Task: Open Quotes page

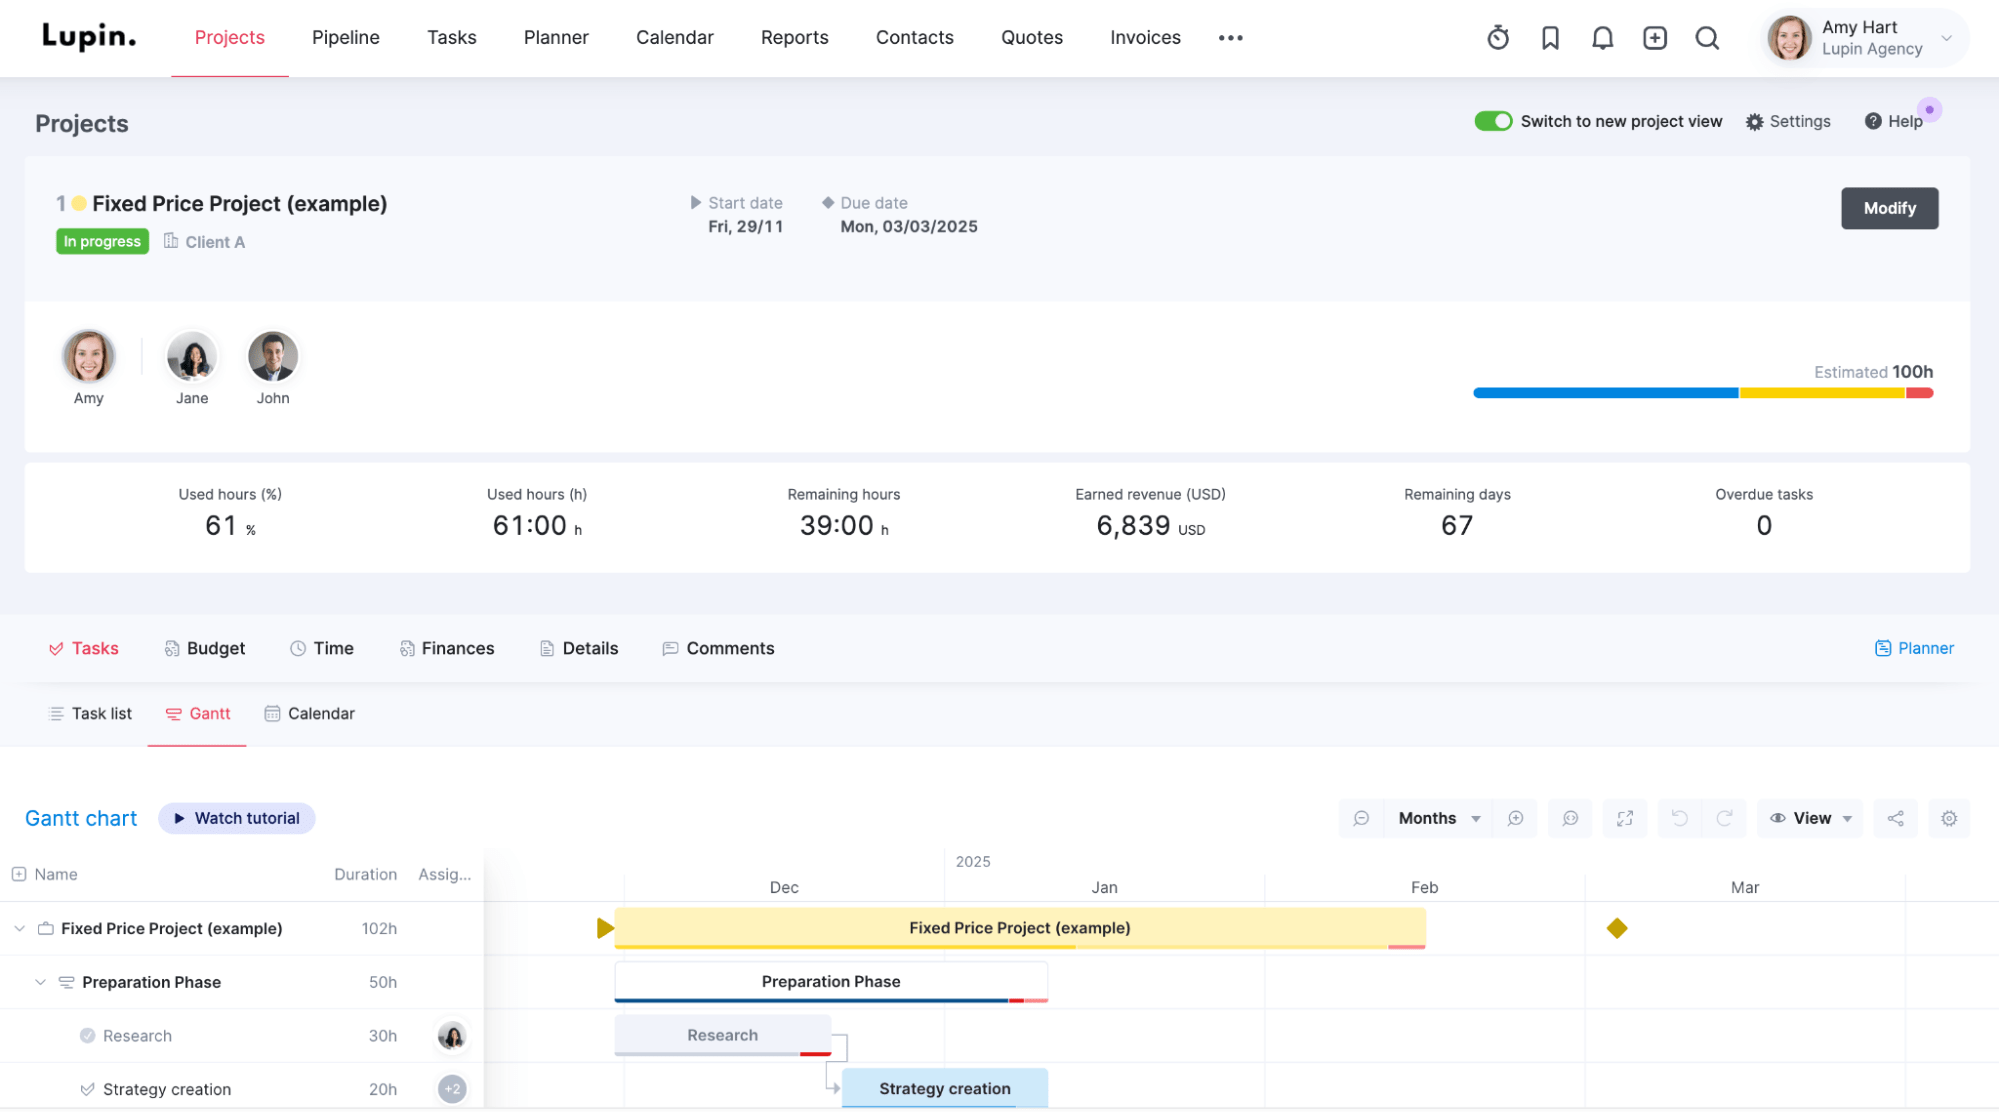Action: [1031, 38]
